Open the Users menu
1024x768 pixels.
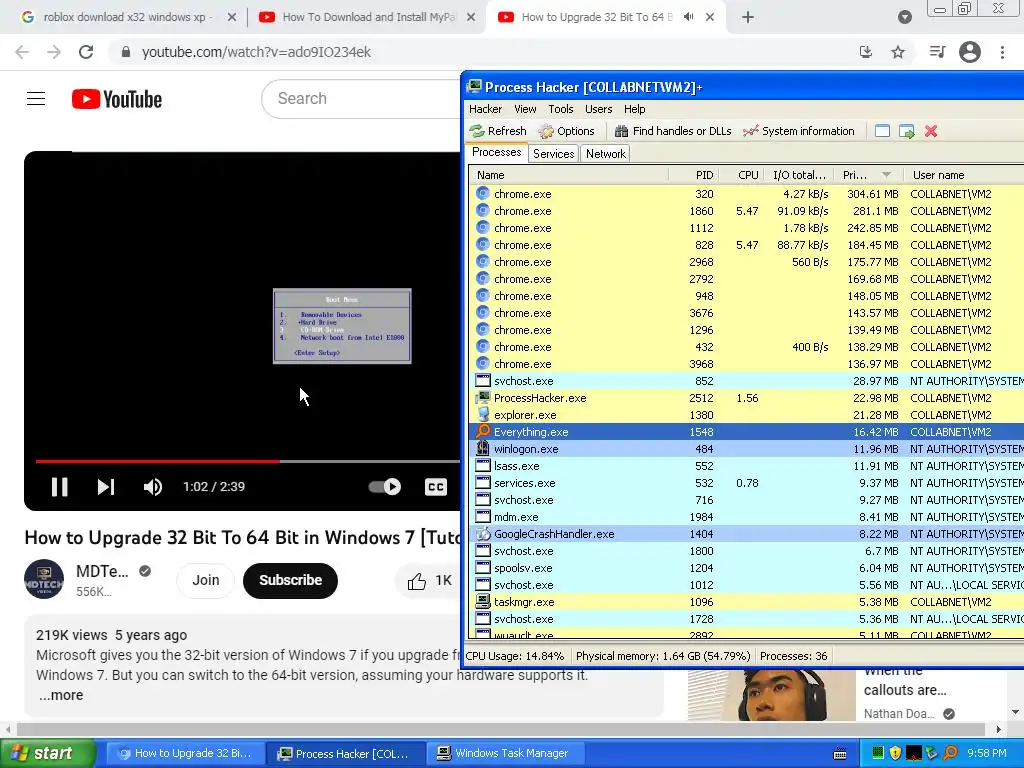coord(598,109)
